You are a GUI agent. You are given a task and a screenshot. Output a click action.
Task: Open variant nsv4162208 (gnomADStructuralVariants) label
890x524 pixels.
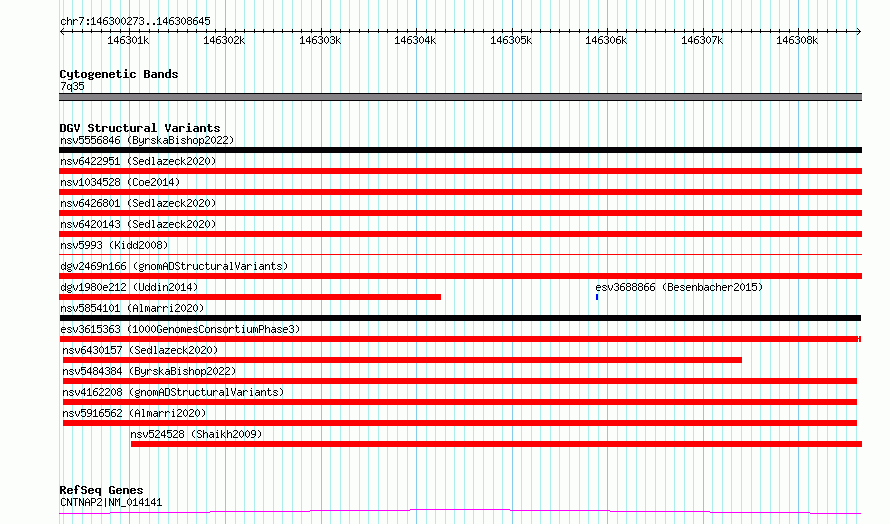tap(173, 392)
